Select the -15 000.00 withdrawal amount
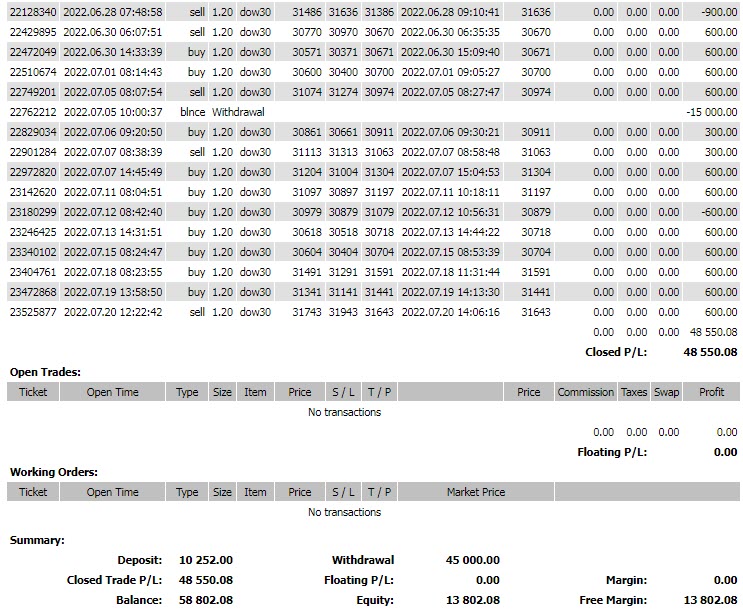This screenshot has height=611, width=743. coord(711,112)
